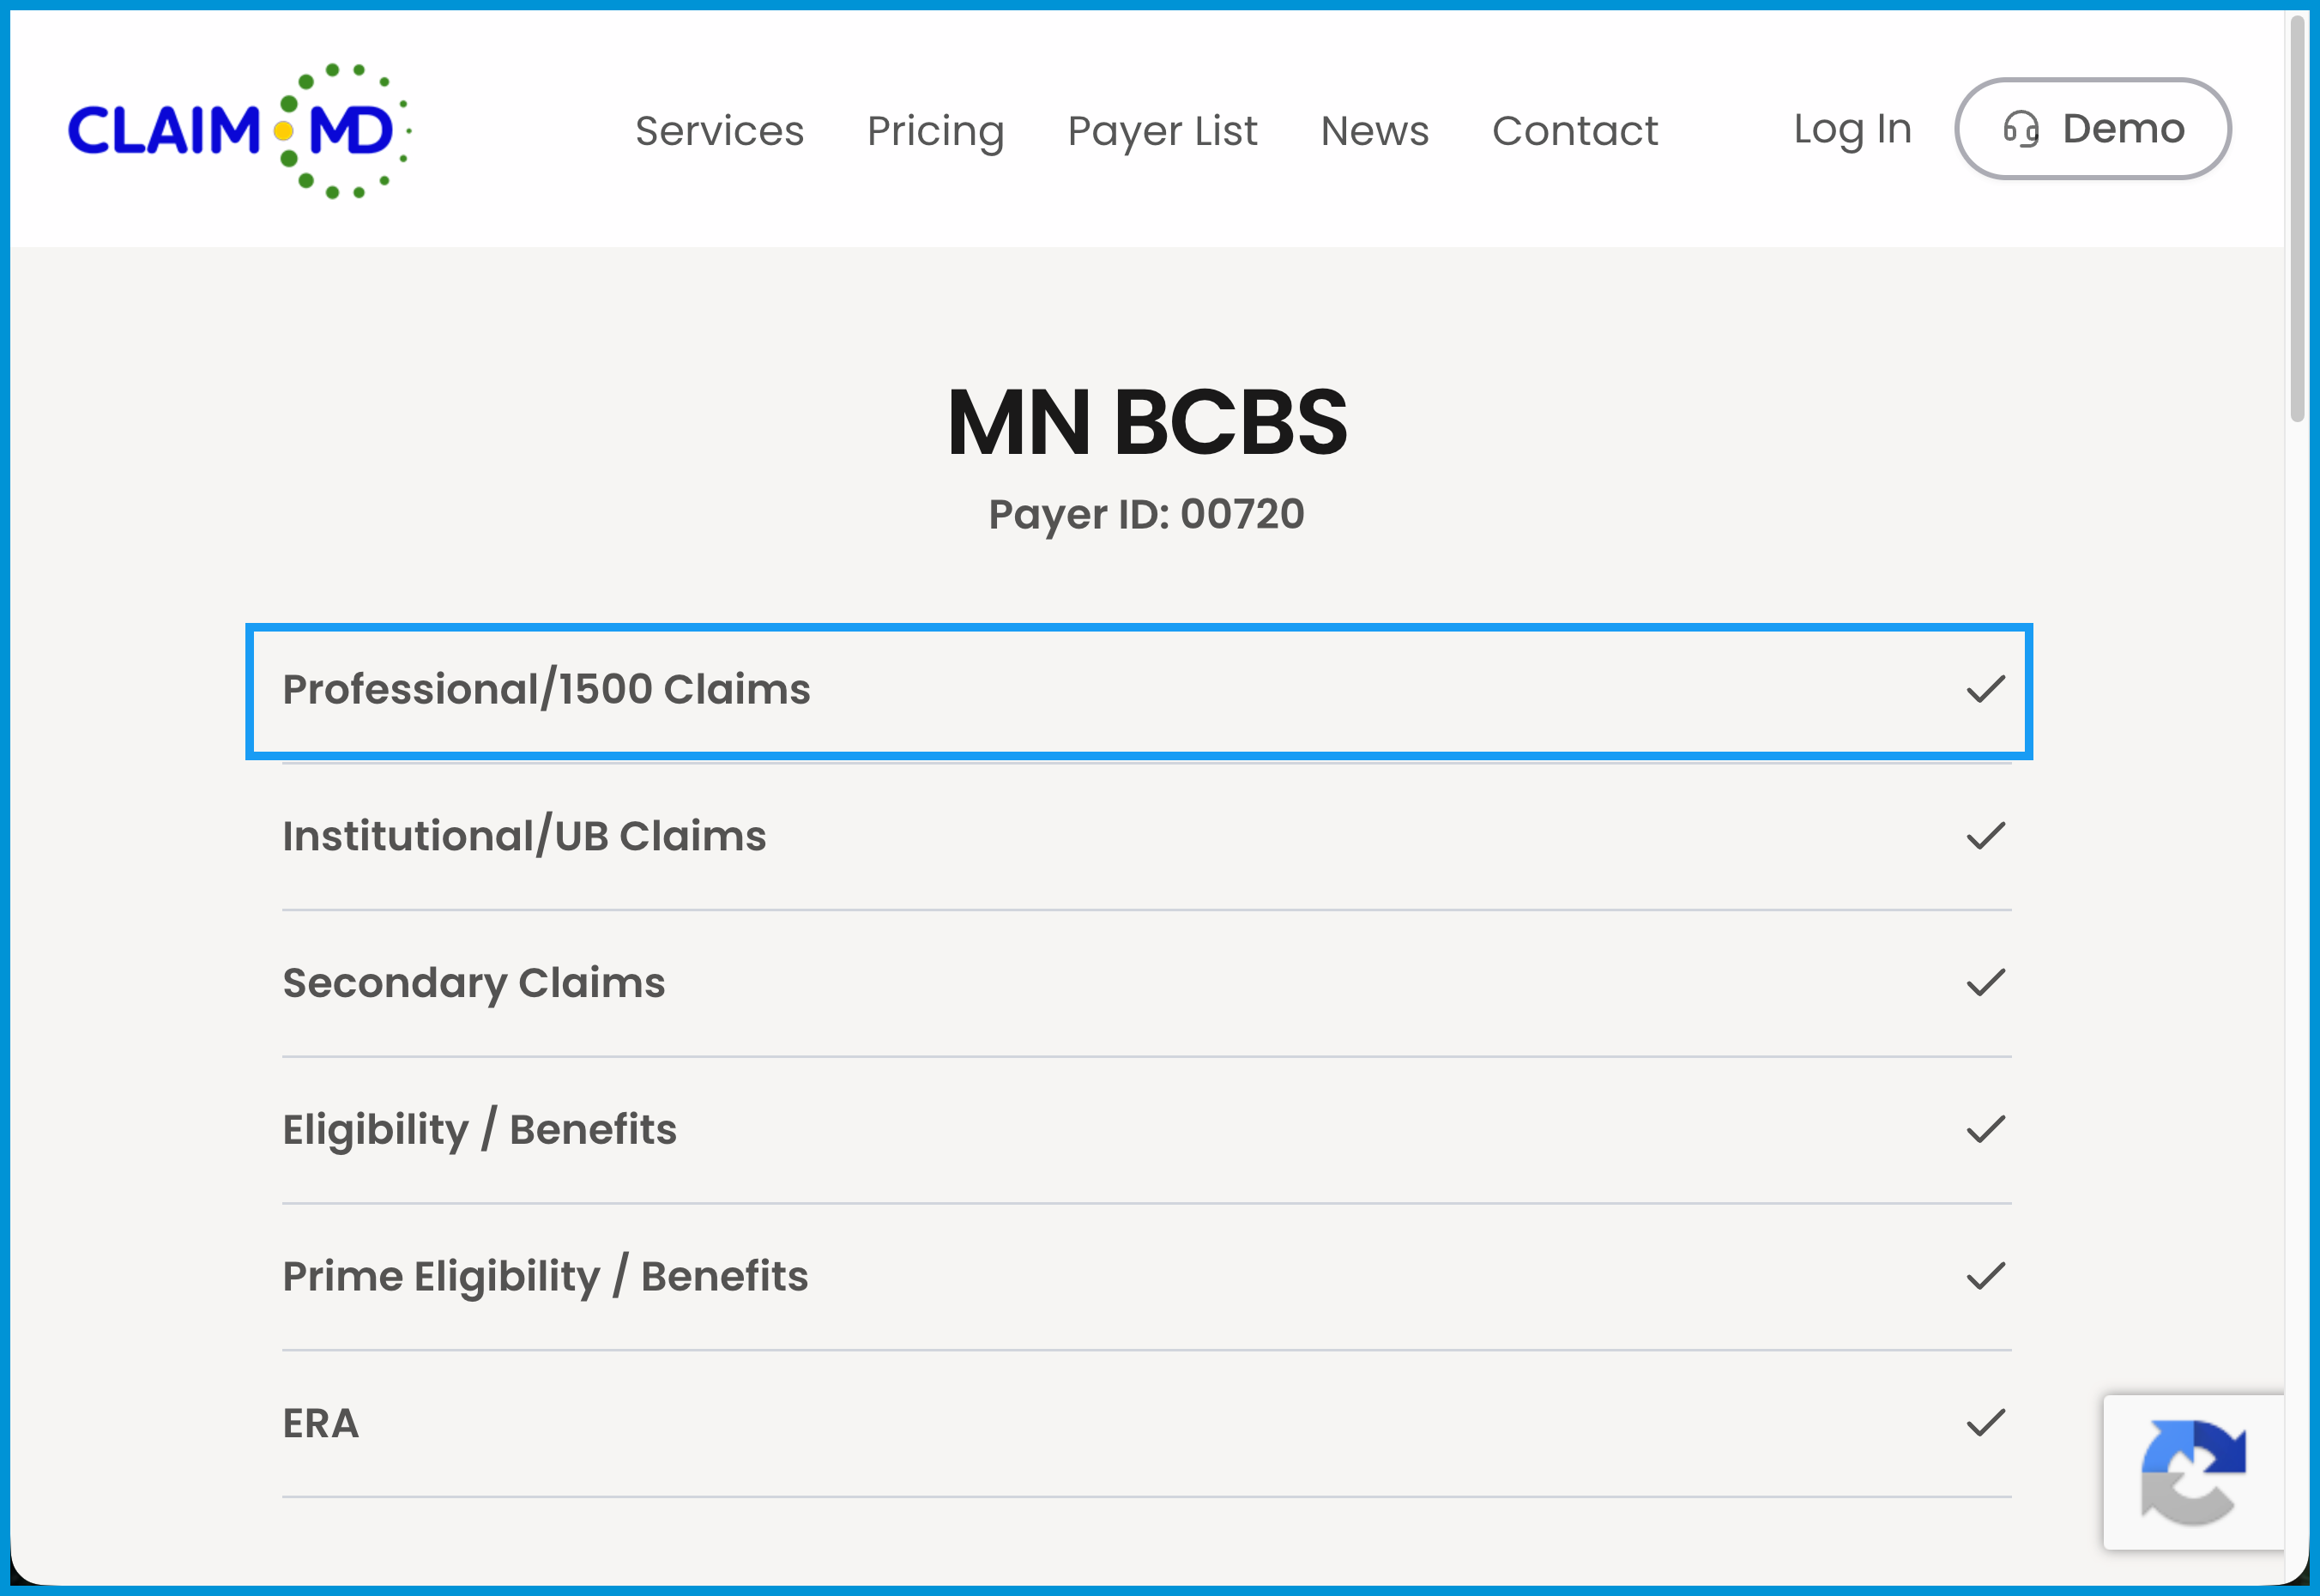Expand the Institutional/UB Claims row
The image size is (2320, 1596).
tap(1146, 836)
